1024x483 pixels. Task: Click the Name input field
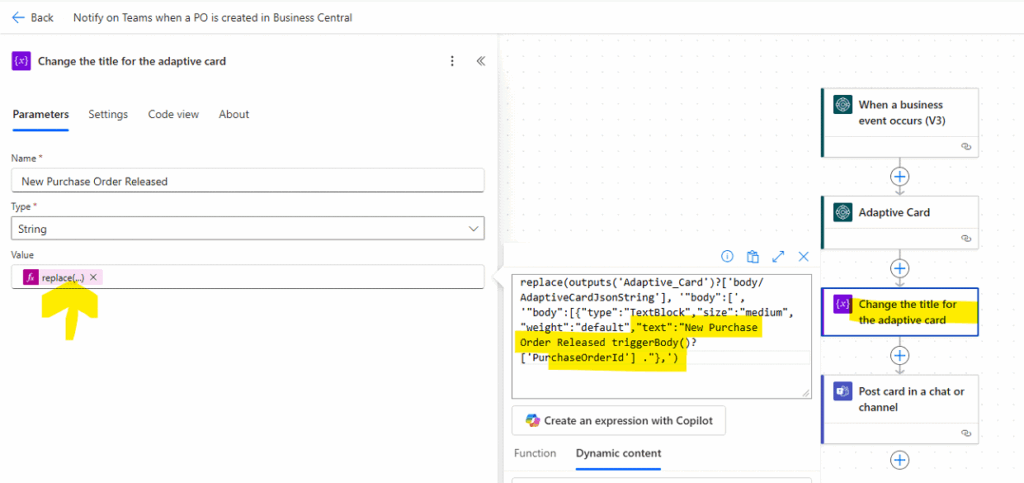(x=247, y=181)
